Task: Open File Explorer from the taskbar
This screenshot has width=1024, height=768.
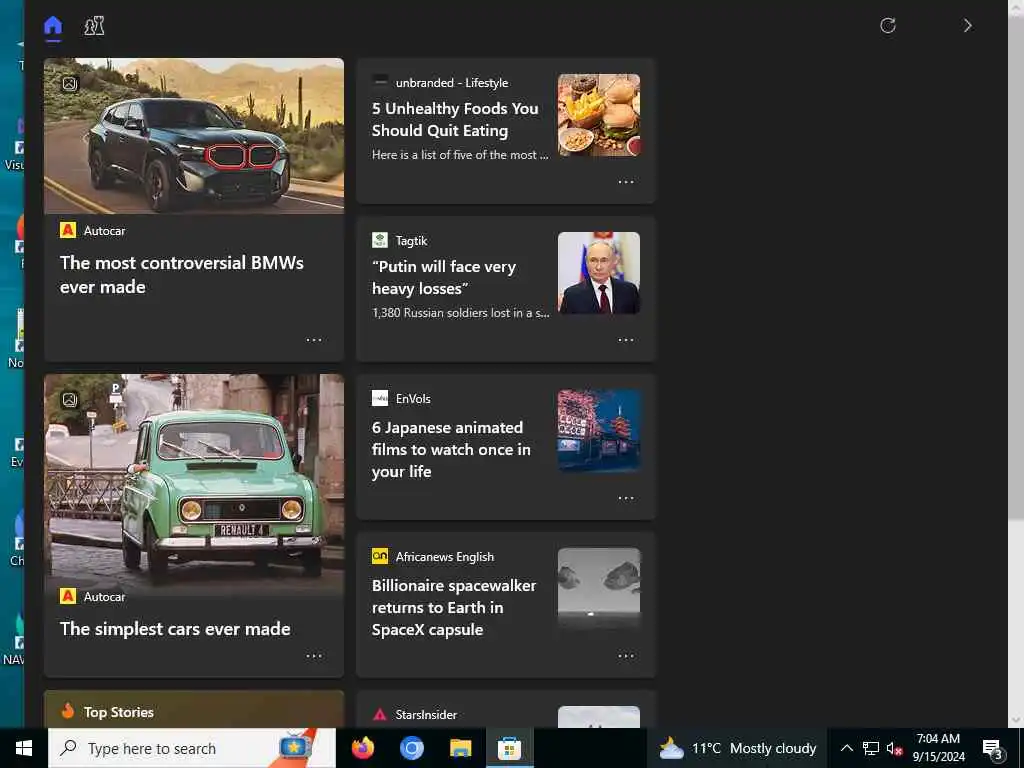Action: tap(460, 748)
